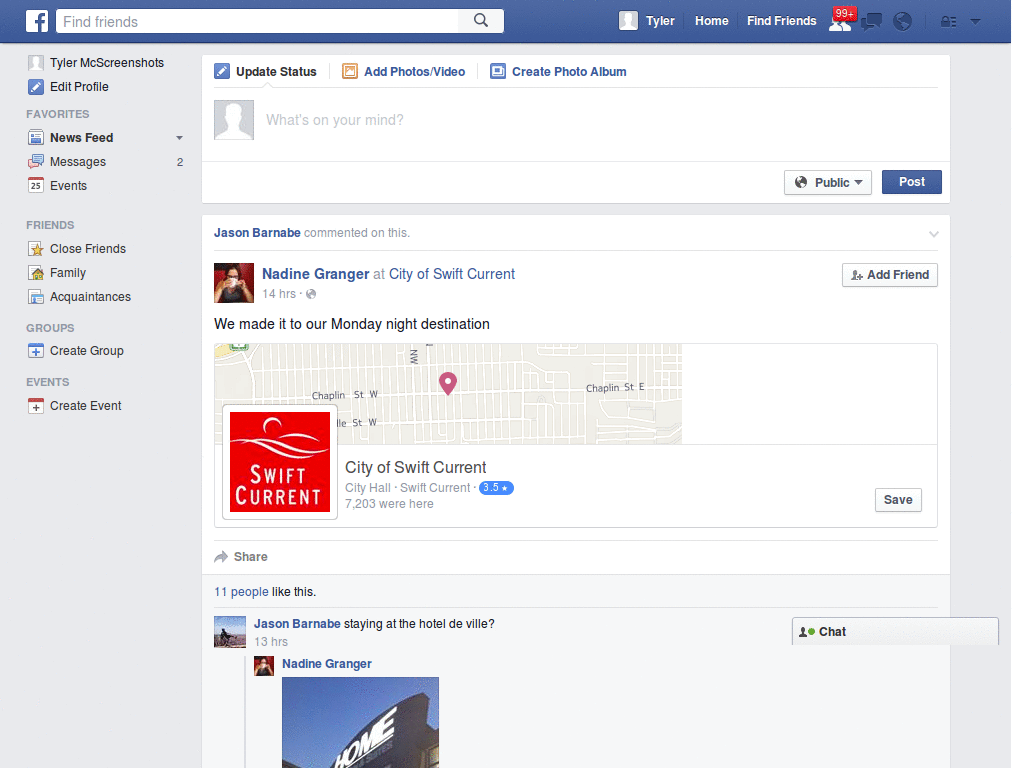Viewport: 1024px width, 768px height.
Task: Open Nadine's reply photo of the sign
Action: pos(360,722)
